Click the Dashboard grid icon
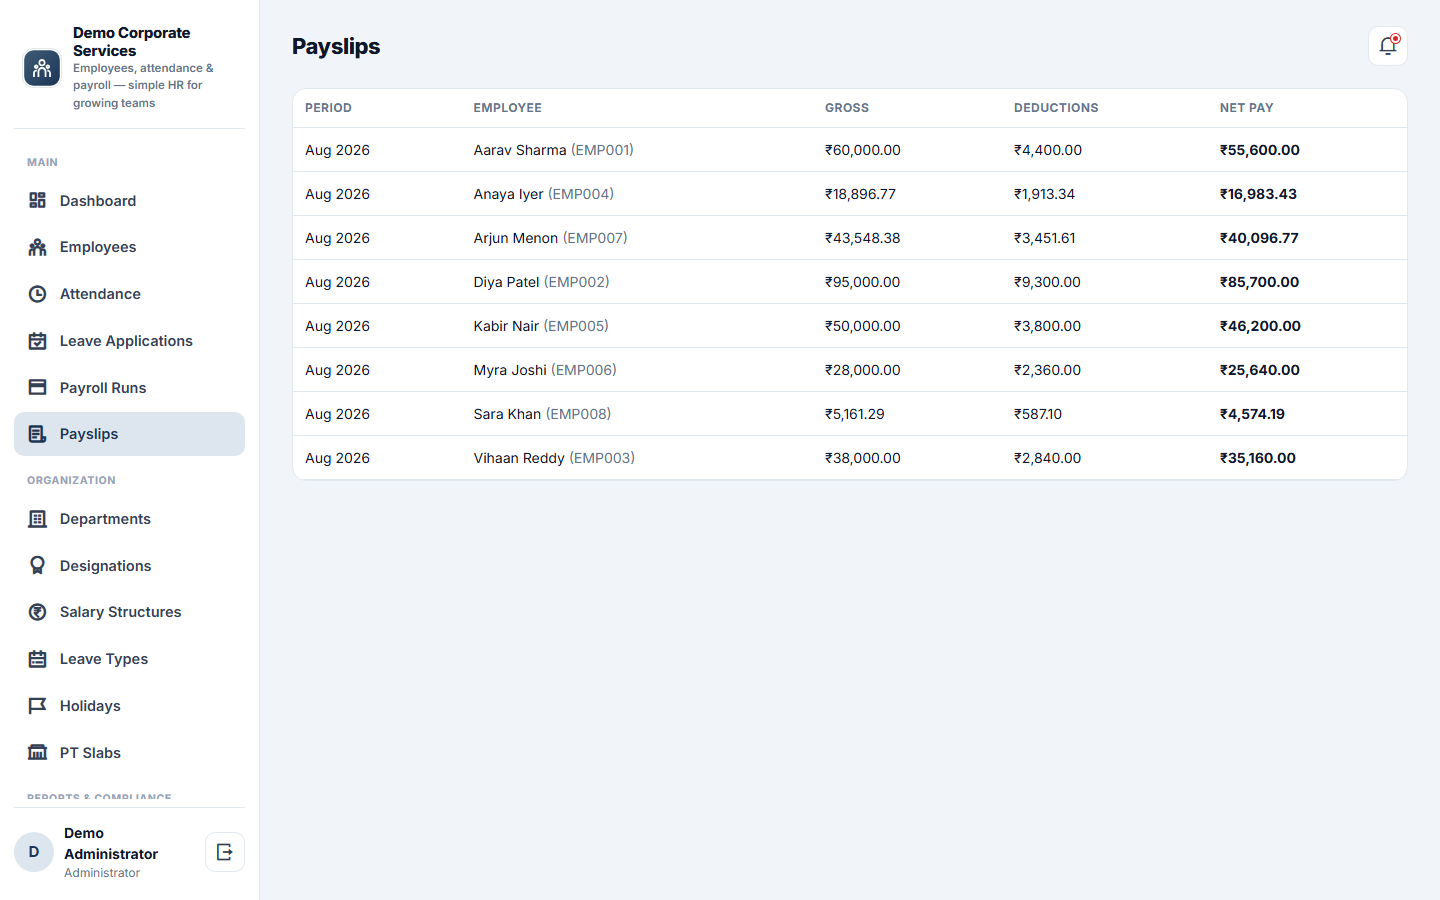Image resolution: width=1440 pixels, height=900 pixels. pos(38,201)
